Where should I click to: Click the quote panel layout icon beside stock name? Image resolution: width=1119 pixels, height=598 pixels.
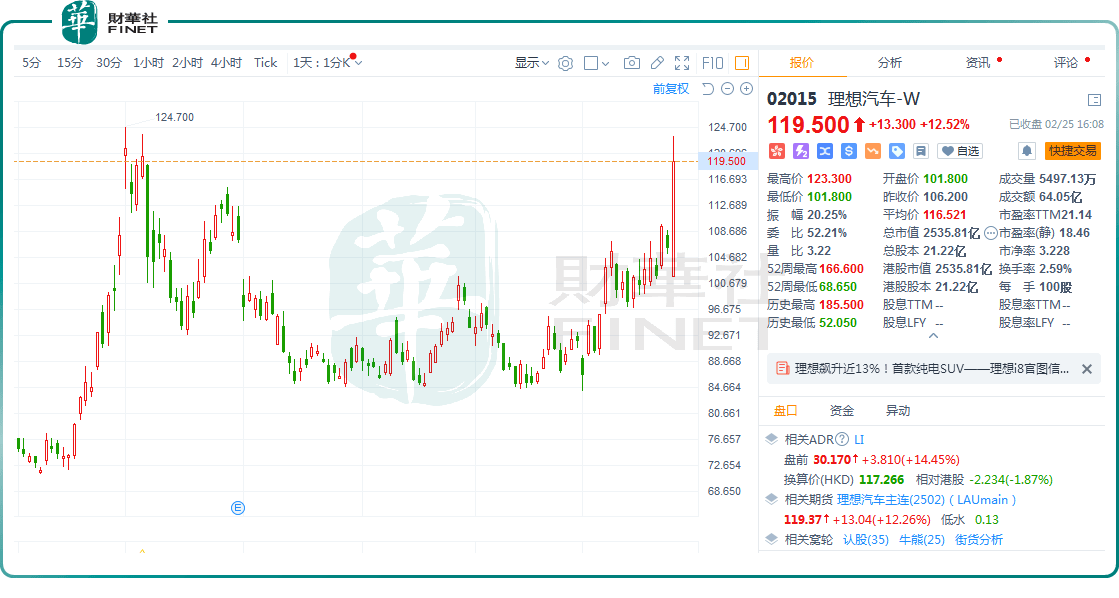point(1094,99)
